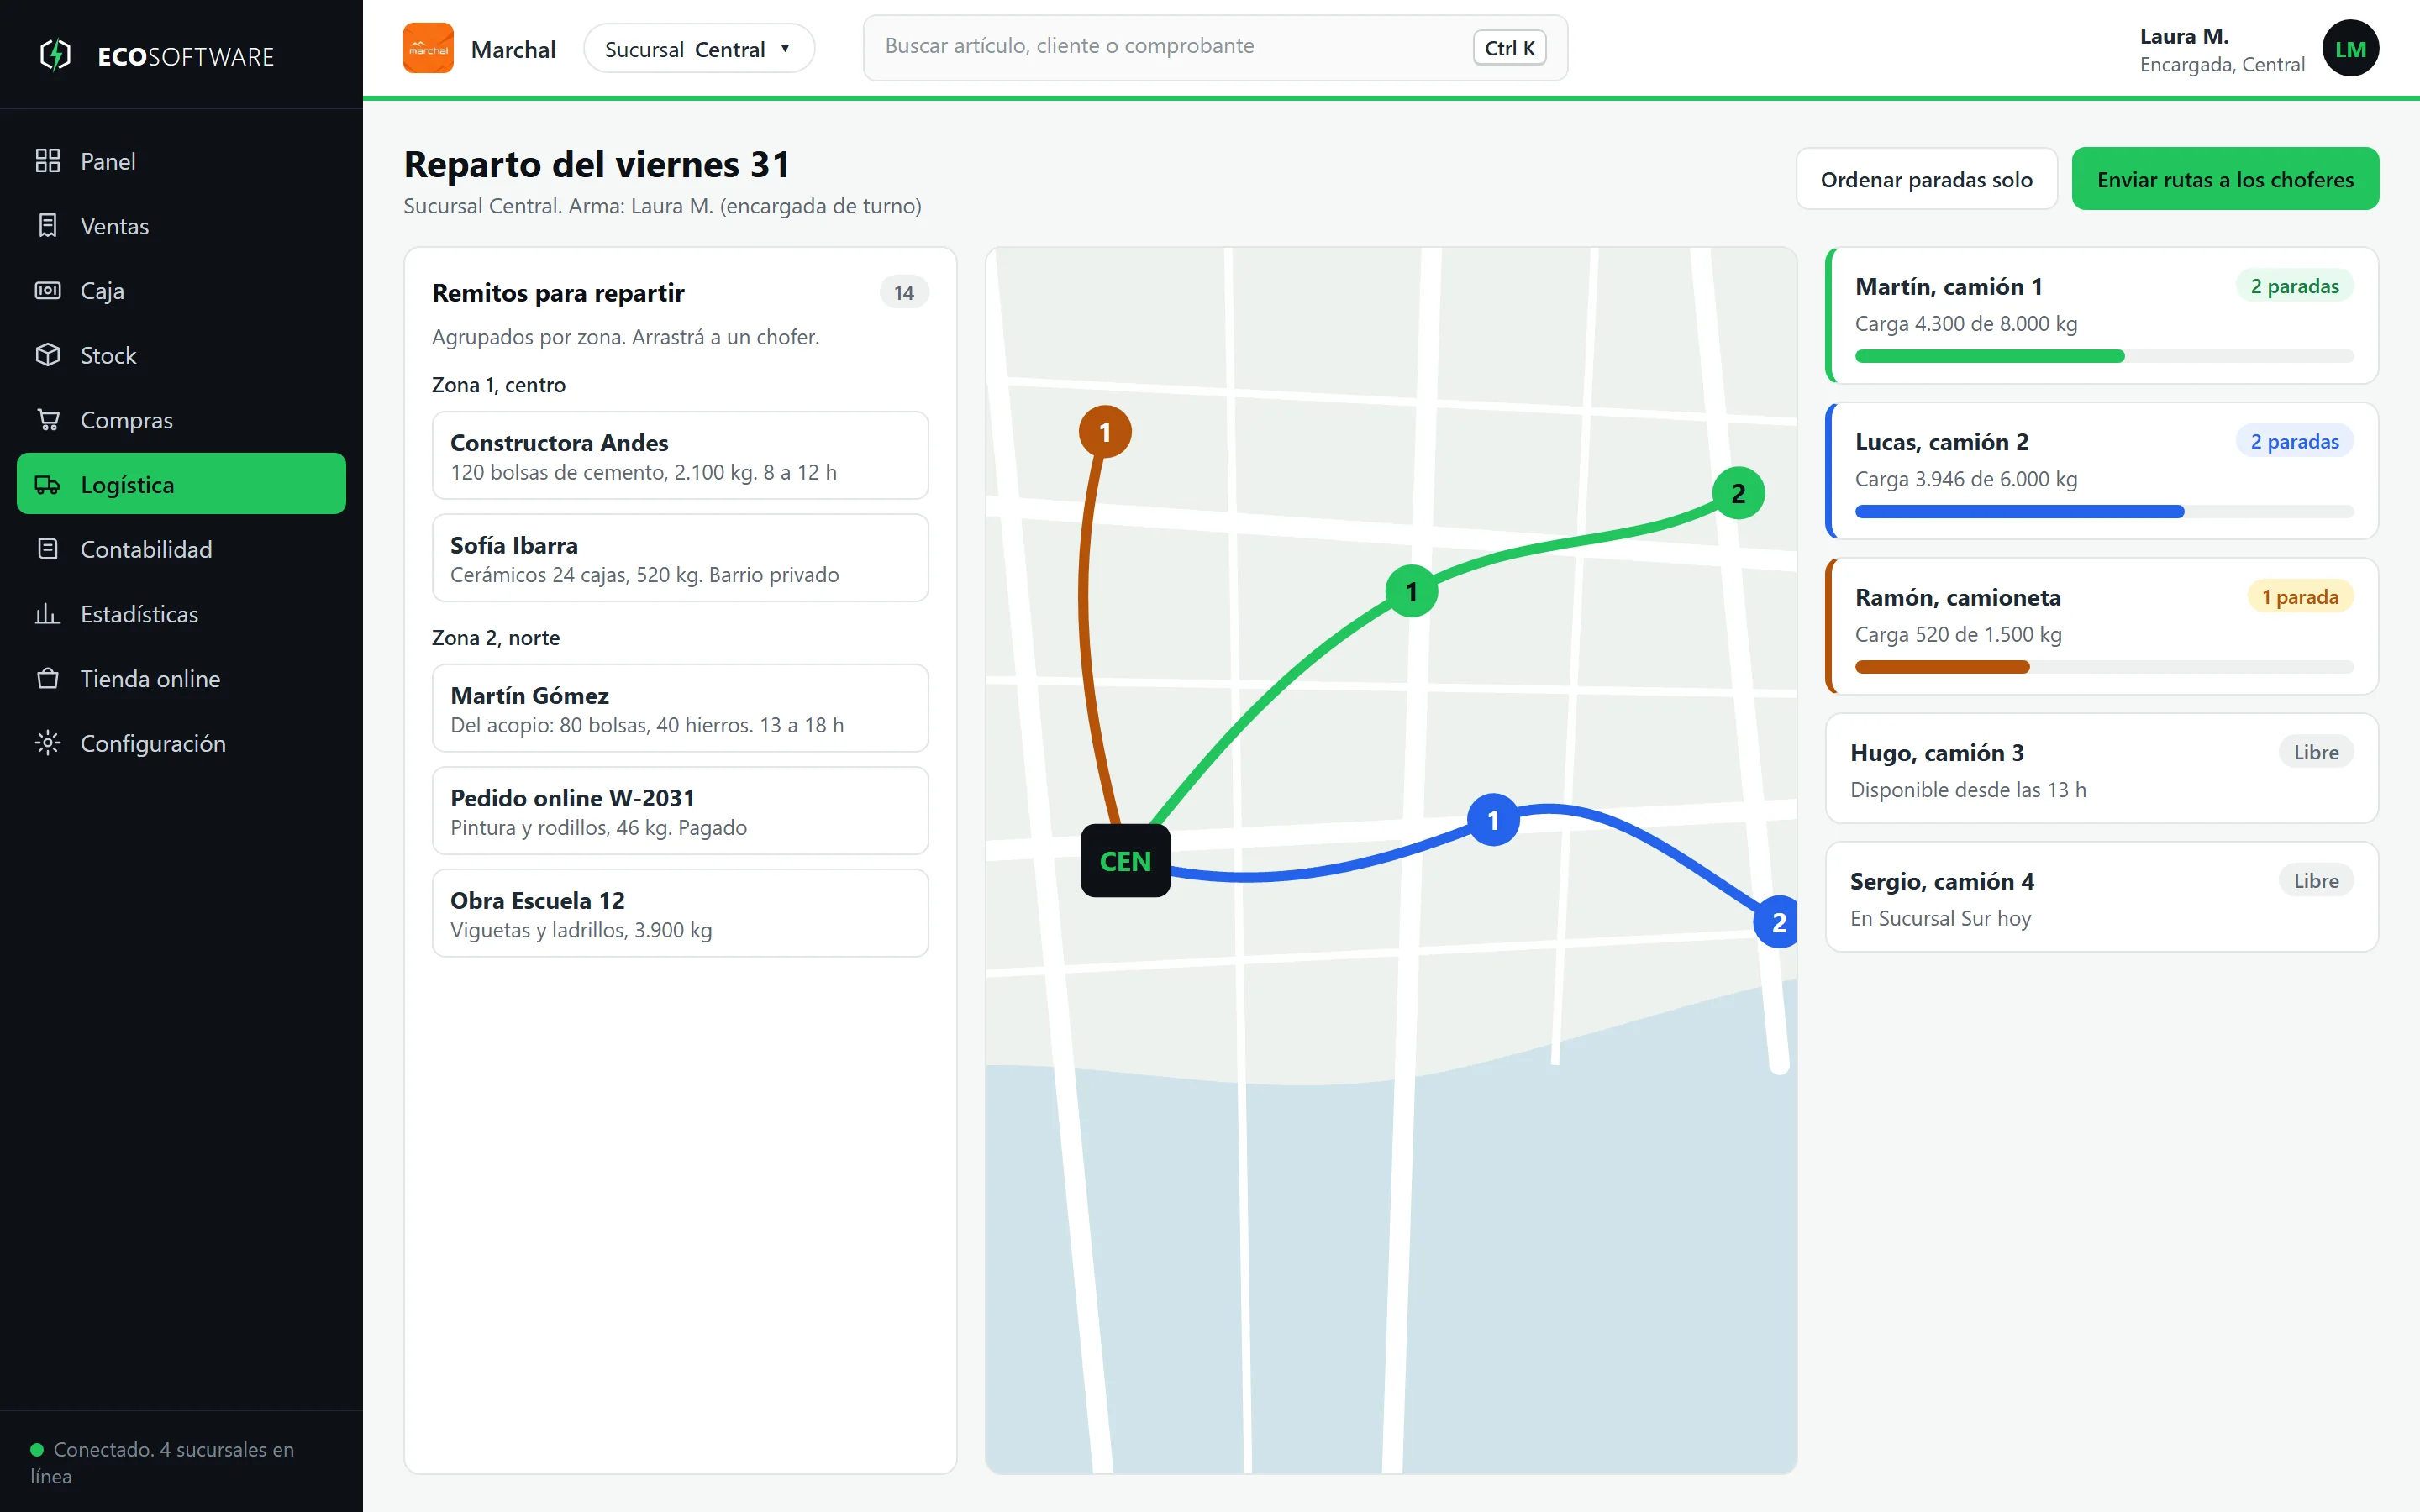Click Ordenar paradas solo button
The width and height of the screenshot is (2420, 1512).
point(1926,179)
